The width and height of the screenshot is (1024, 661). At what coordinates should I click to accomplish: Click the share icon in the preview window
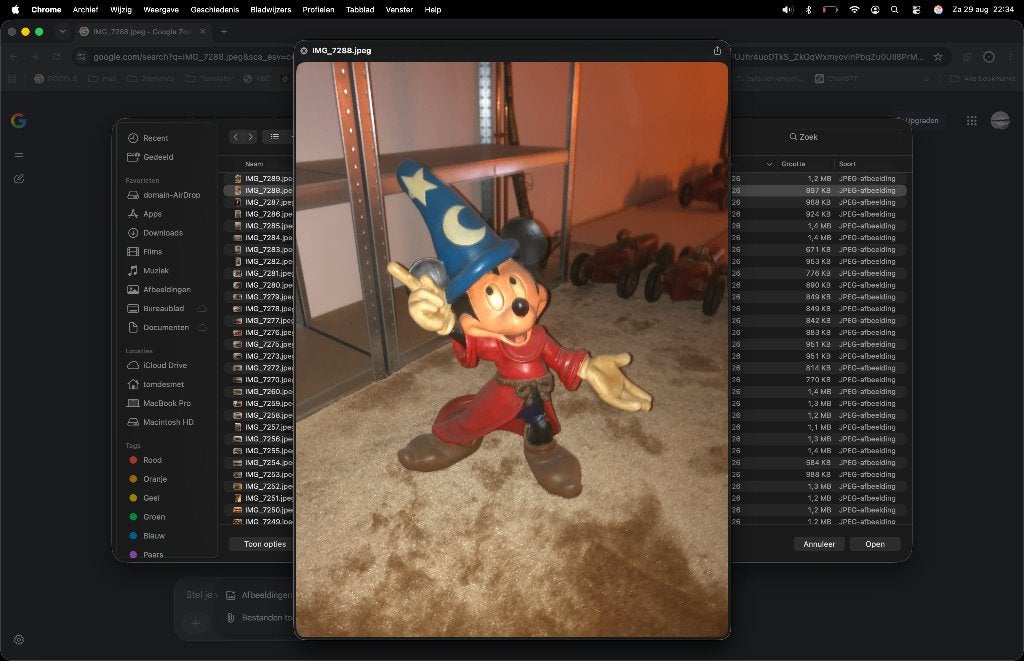point(717,50)
